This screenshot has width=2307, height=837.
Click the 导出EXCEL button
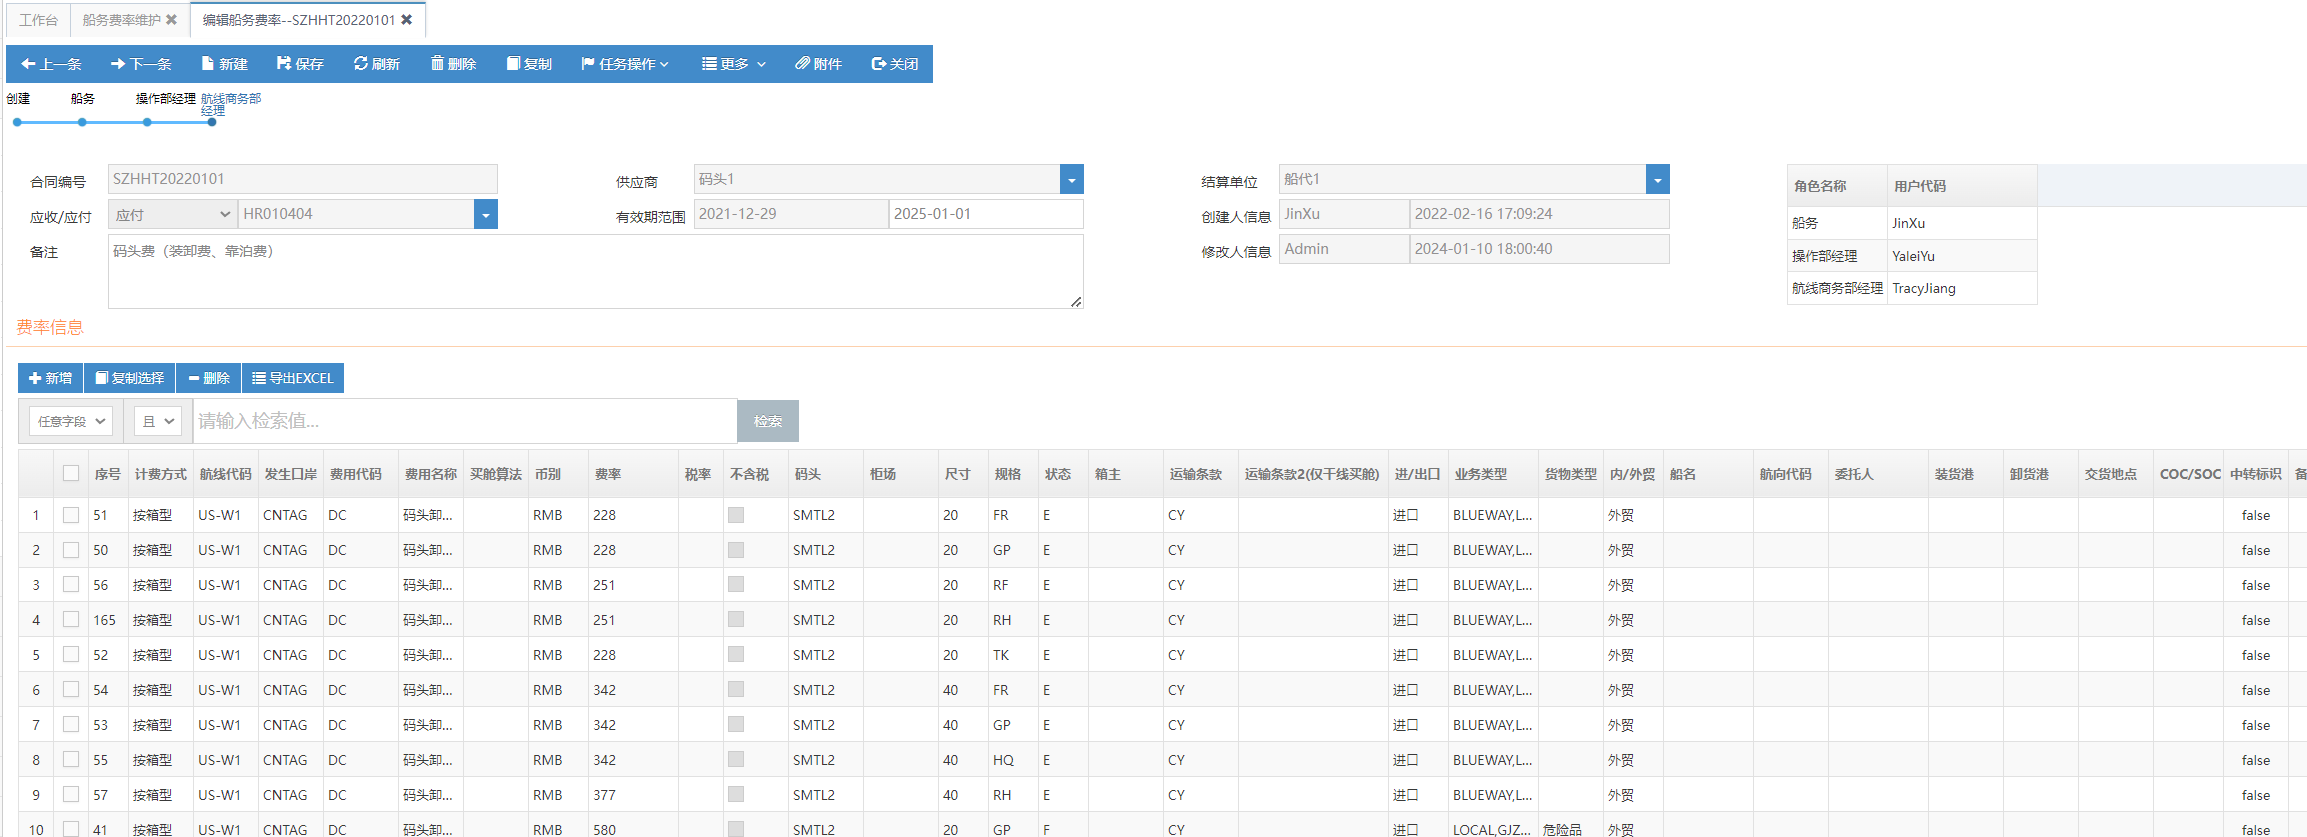point(293,378)
